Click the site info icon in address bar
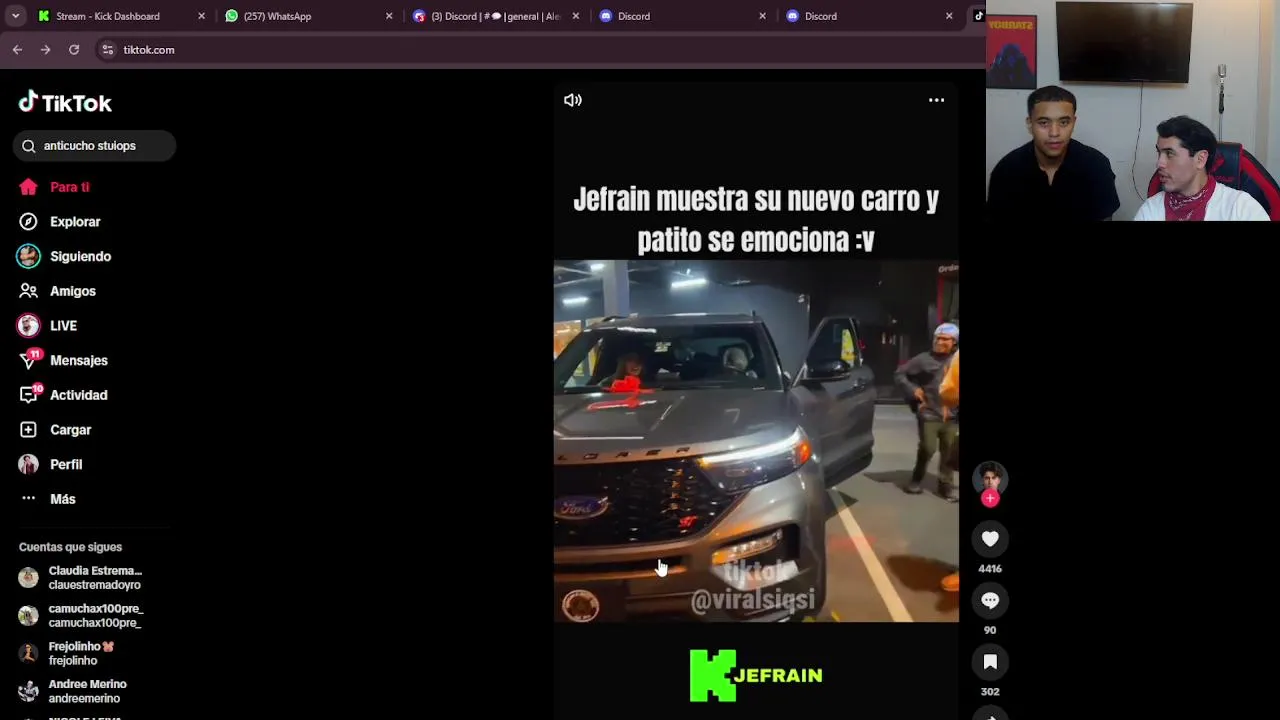This screenshot has width=1280, height=720. pos(108,50)
